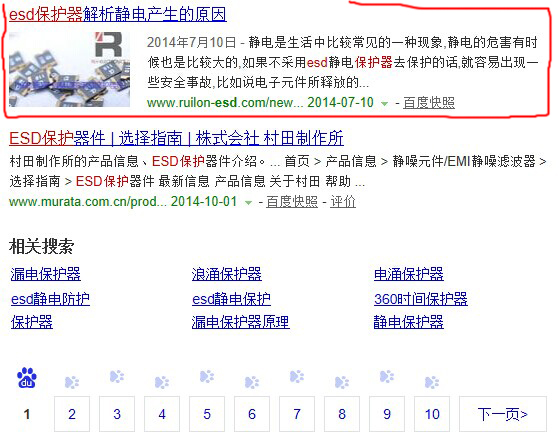Select related search 浪涌保护器
This screenshot has width=559, height=437.
[x=227, y=274]
